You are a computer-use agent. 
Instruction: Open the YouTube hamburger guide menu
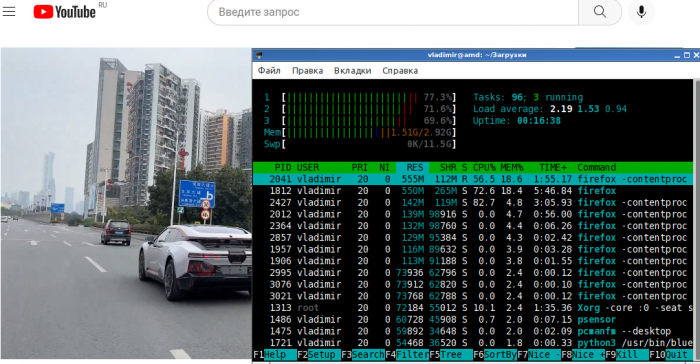[9, 12]
